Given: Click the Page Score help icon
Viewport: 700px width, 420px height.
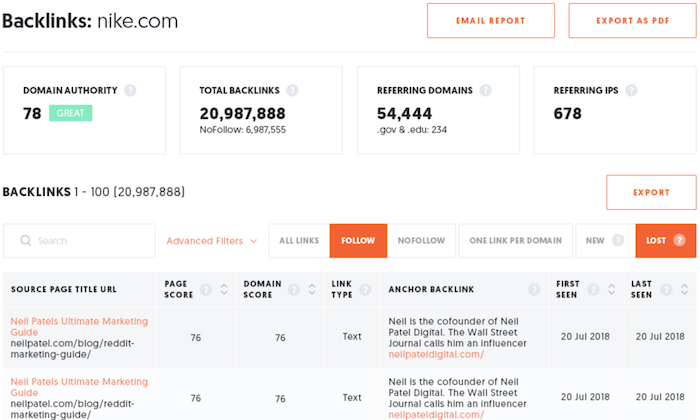Looking at the screenshot, I should point(206,290).
